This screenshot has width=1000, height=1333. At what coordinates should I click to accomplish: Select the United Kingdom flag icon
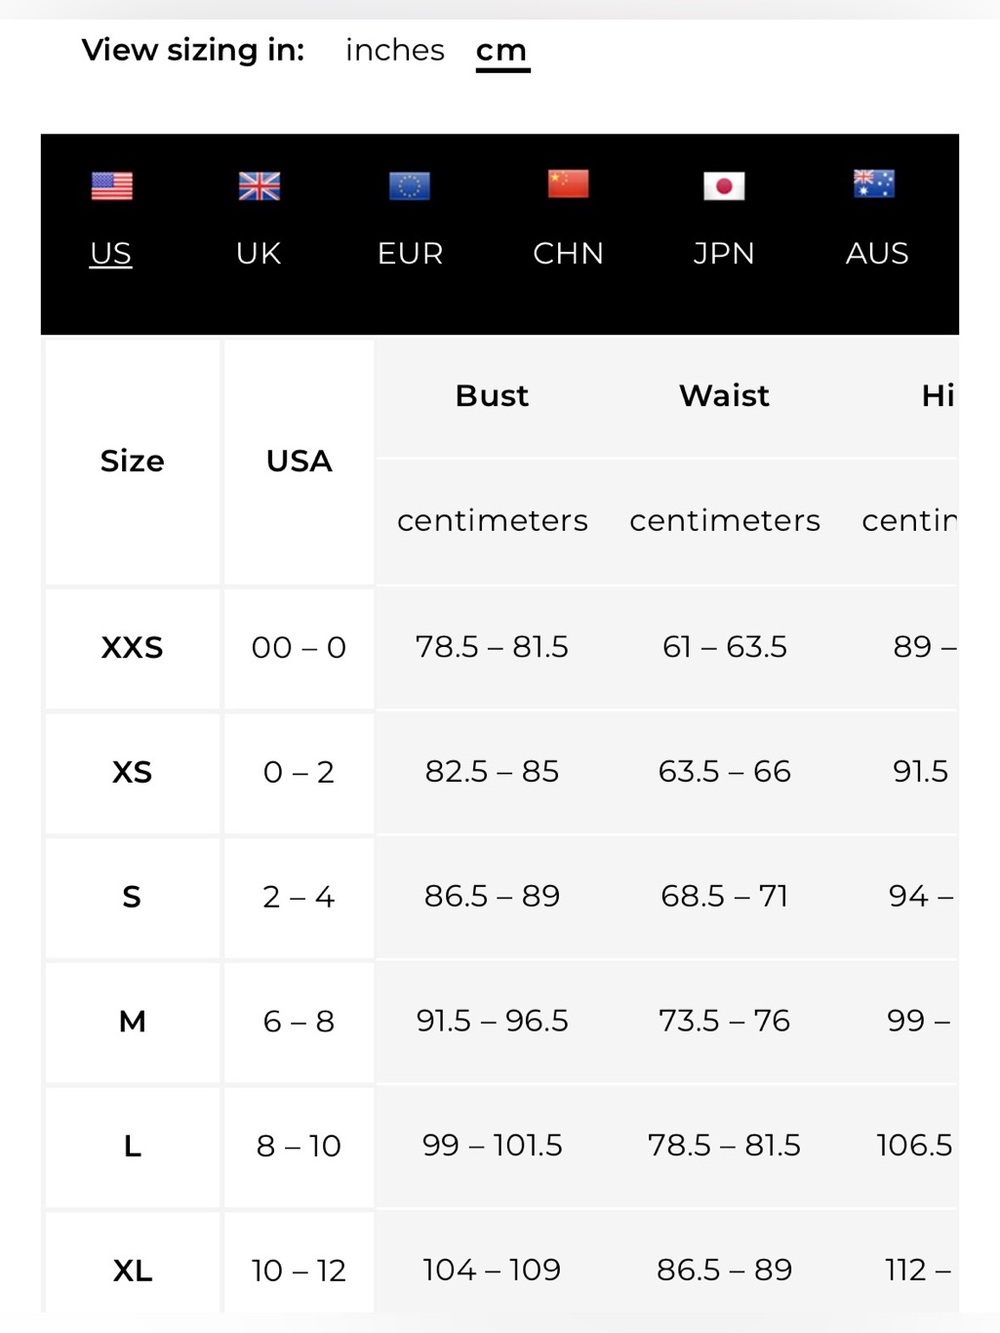click(x=259, y=186)
